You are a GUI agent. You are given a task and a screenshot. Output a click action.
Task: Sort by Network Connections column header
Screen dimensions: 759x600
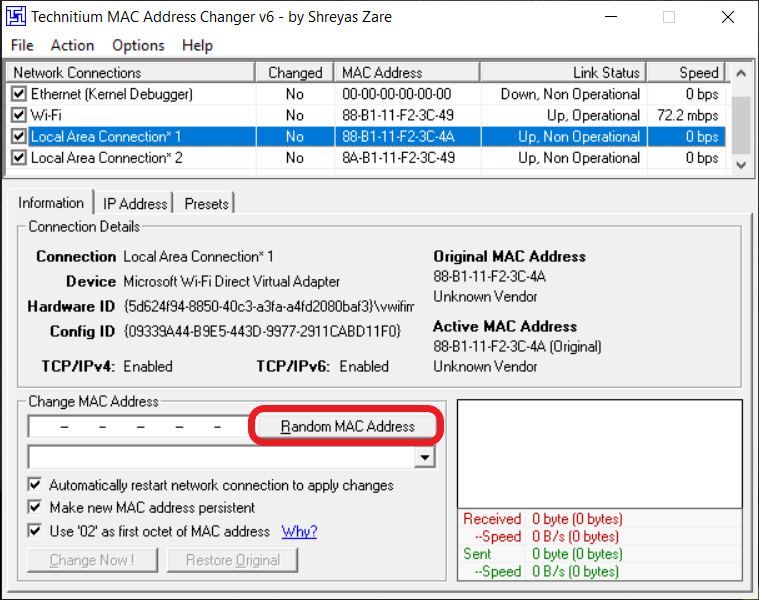(x=131, y=73)
